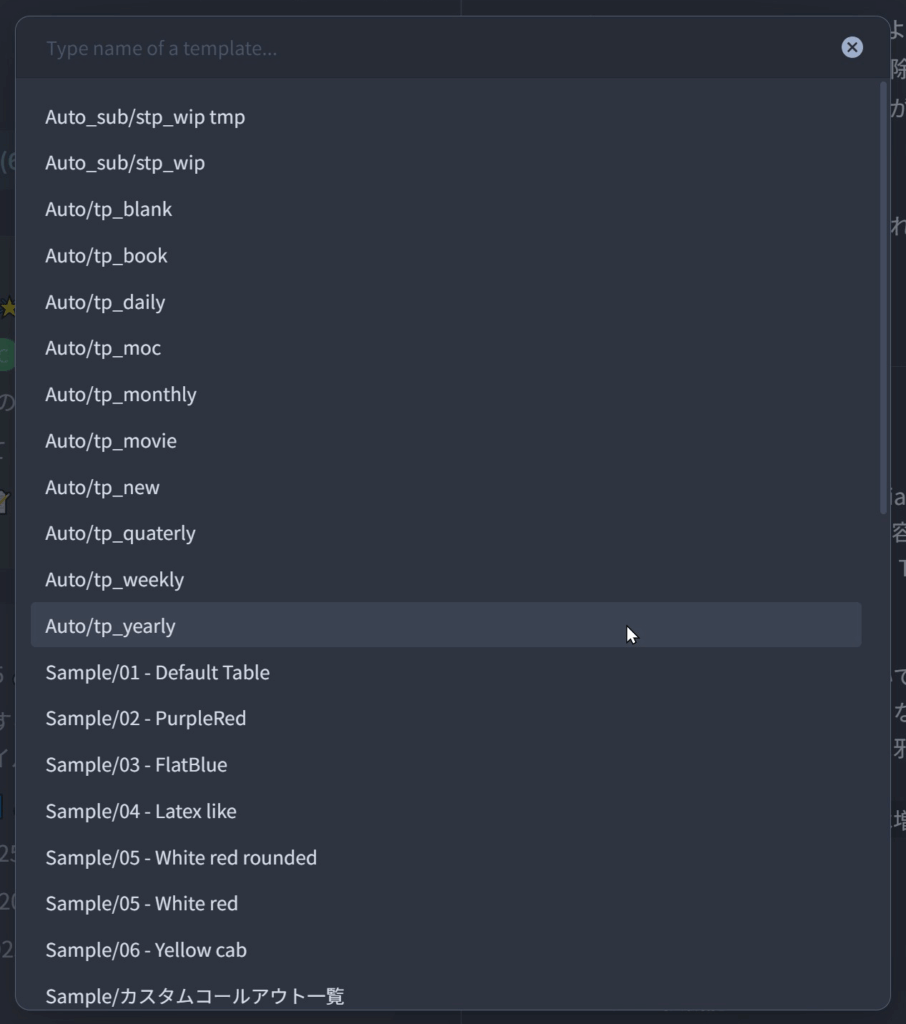The image size is (906, 1024).
Task: Select the Auto/tp_monthly template
Action: pyautogui.click(x=121, y=395)
